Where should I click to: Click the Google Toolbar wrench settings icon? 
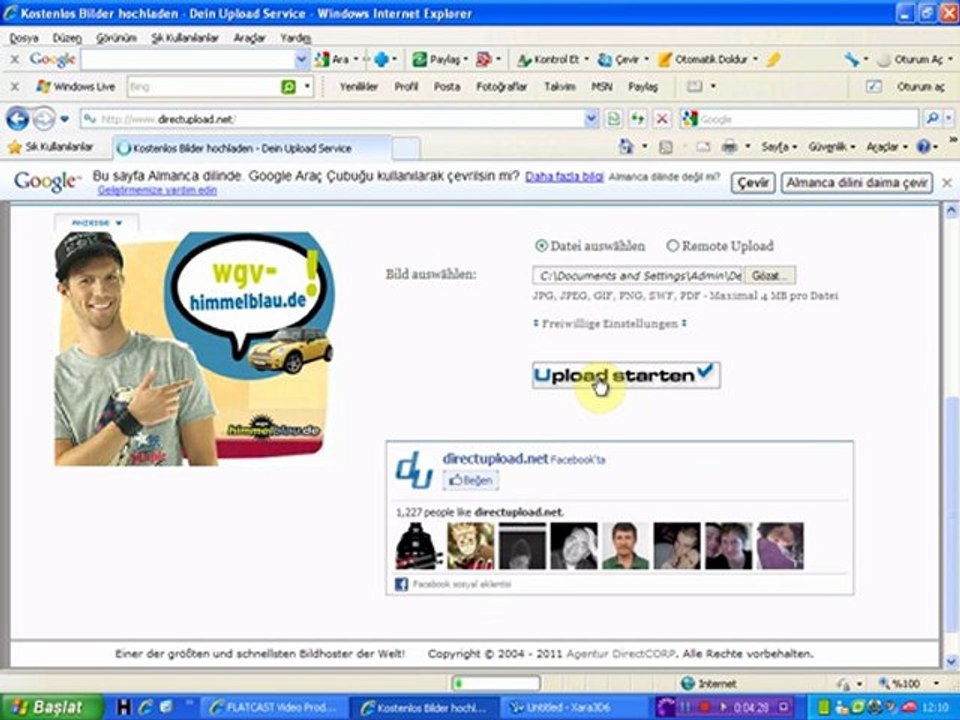tap(852, 59)
